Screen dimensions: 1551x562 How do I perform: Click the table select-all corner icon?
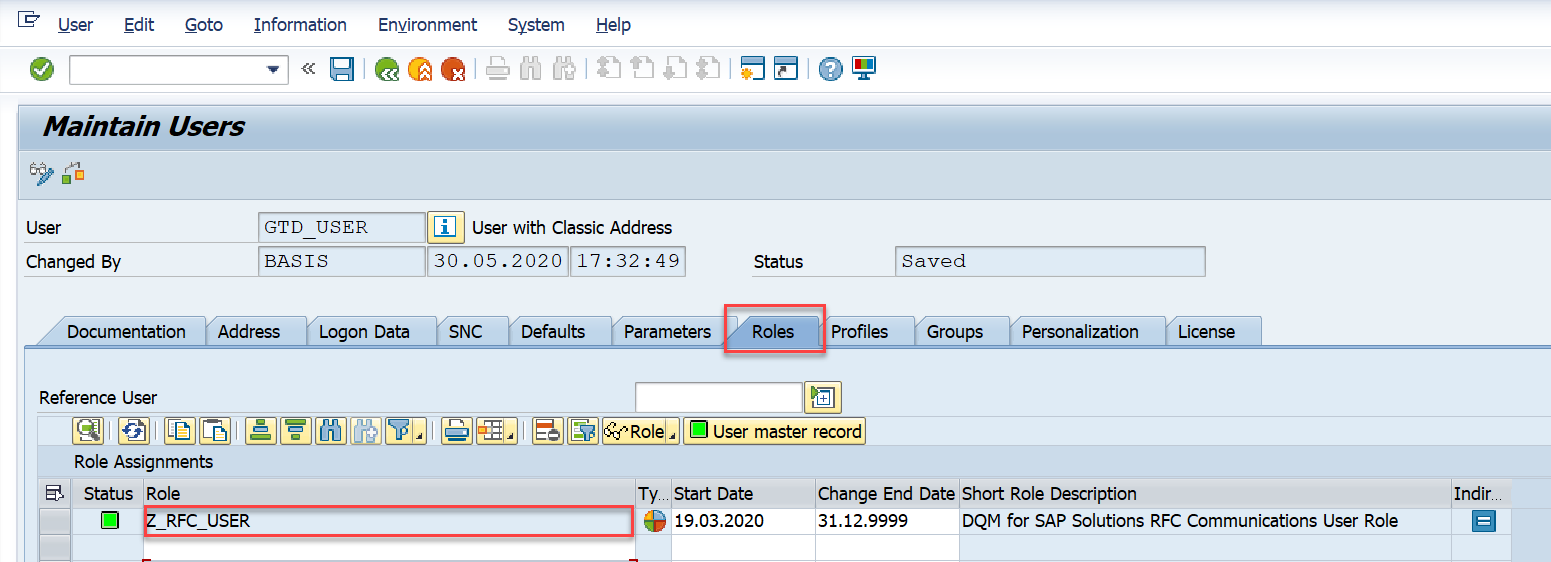click(x=54, y=493)
